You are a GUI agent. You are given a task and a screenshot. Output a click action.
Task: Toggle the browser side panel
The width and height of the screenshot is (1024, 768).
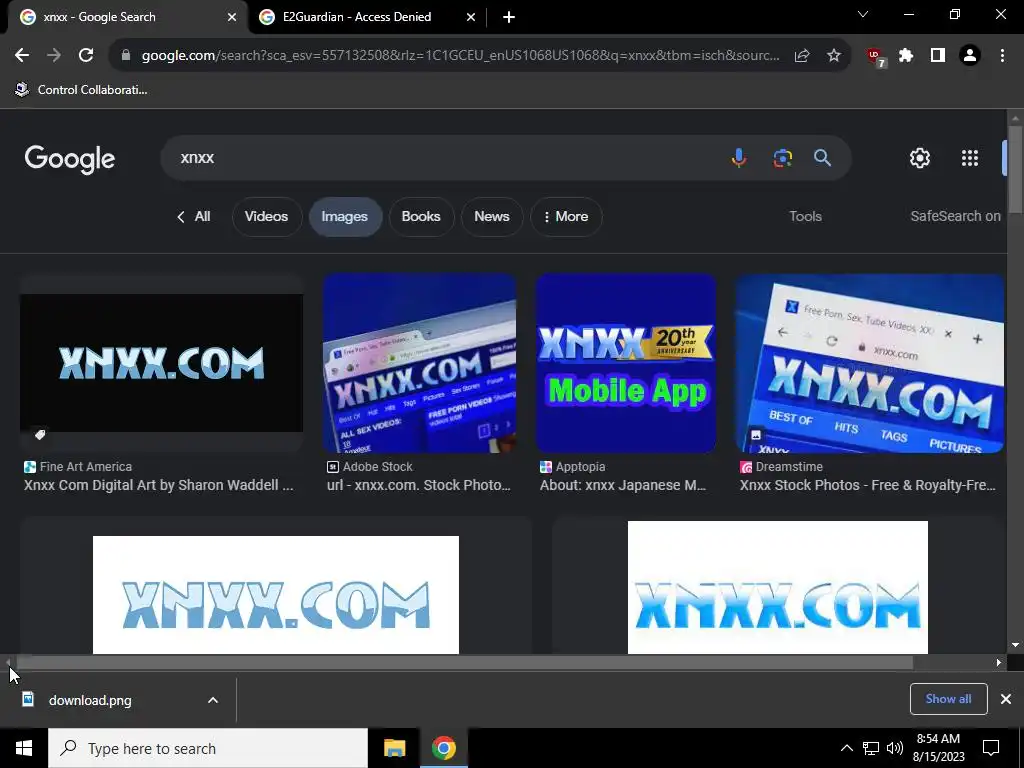tap(938, 56)
